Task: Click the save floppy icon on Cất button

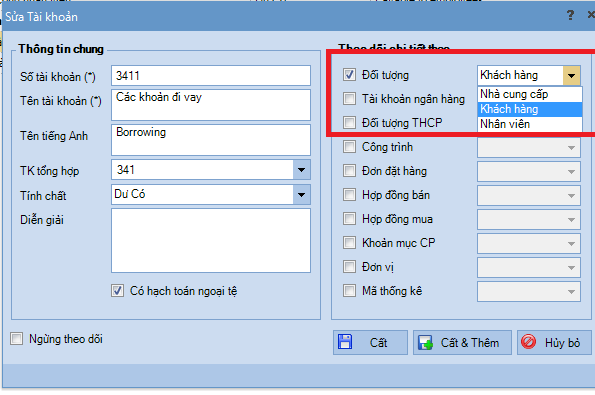Action: [x=345, y=342]
